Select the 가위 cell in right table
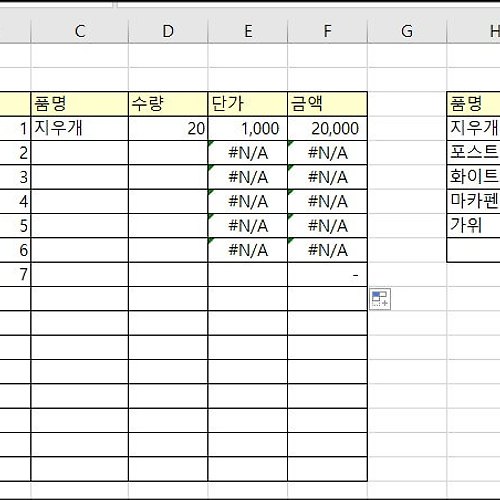 [x=474, y=226]
